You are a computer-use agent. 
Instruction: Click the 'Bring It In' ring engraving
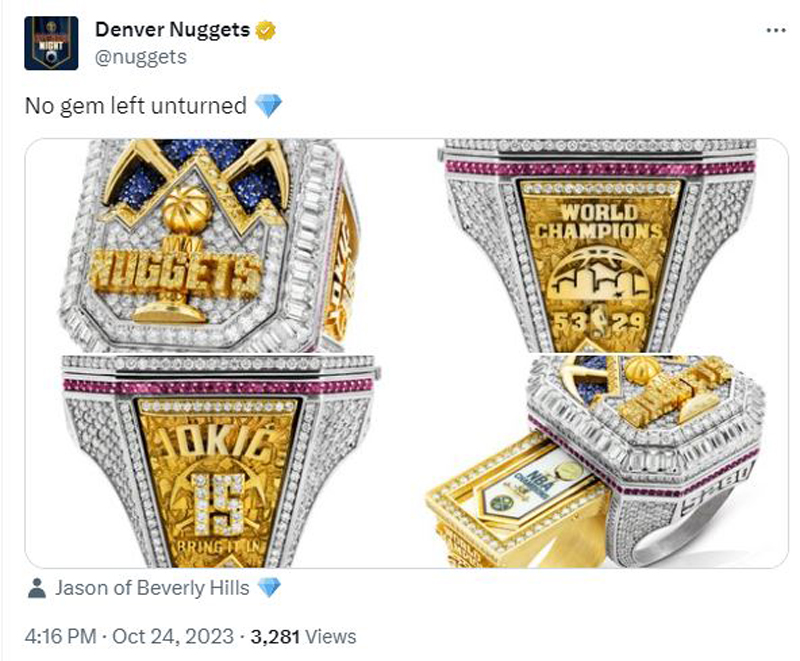click(x=218, y=547)
